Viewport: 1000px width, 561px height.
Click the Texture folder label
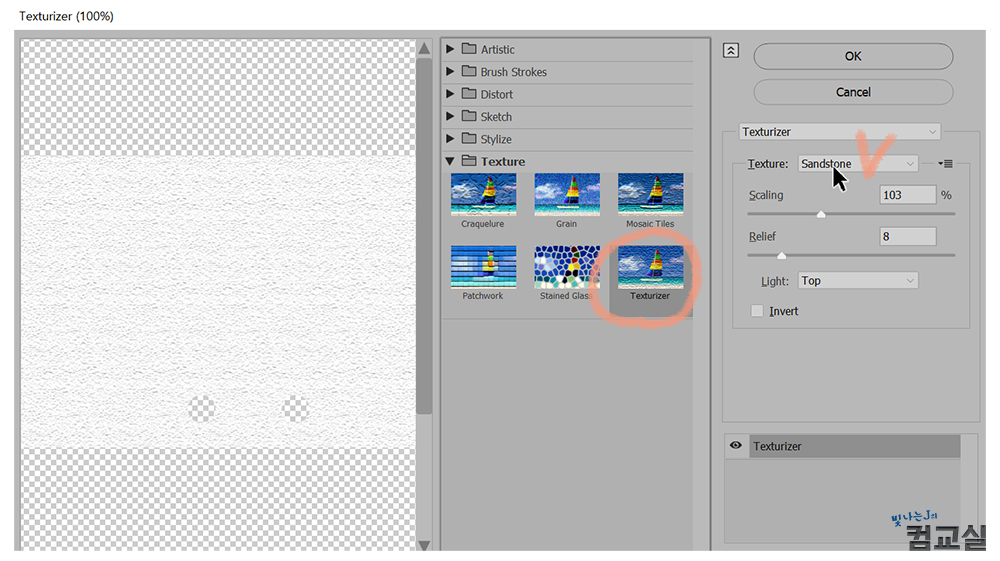(503, 161)
